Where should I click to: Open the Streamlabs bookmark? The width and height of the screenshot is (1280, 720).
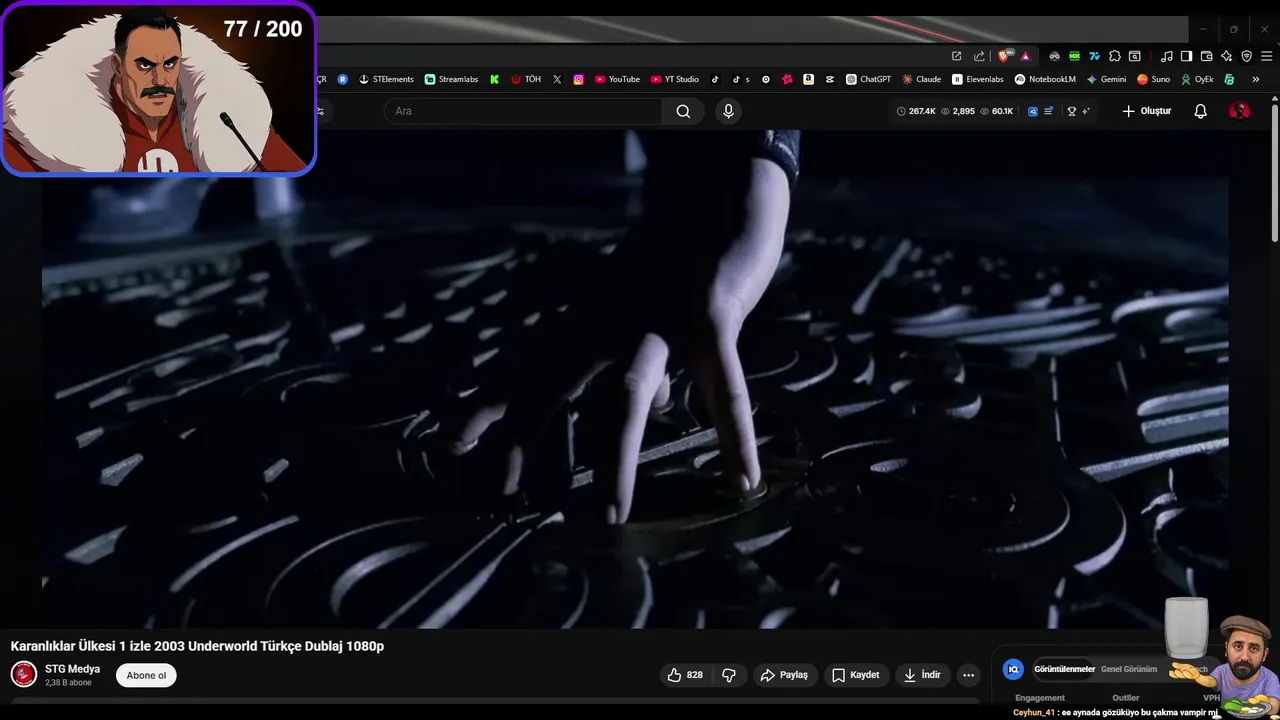451,79
